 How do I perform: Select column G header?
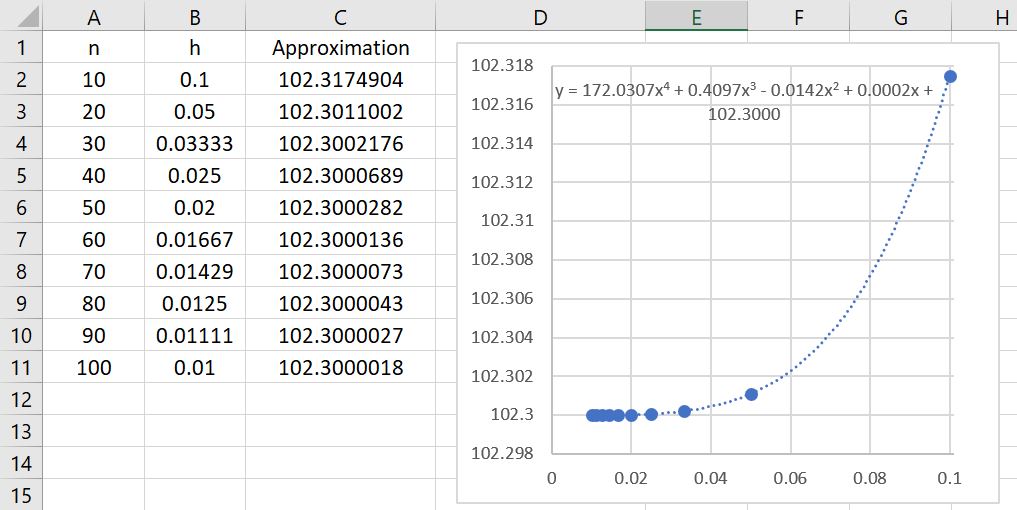(900, 16)
